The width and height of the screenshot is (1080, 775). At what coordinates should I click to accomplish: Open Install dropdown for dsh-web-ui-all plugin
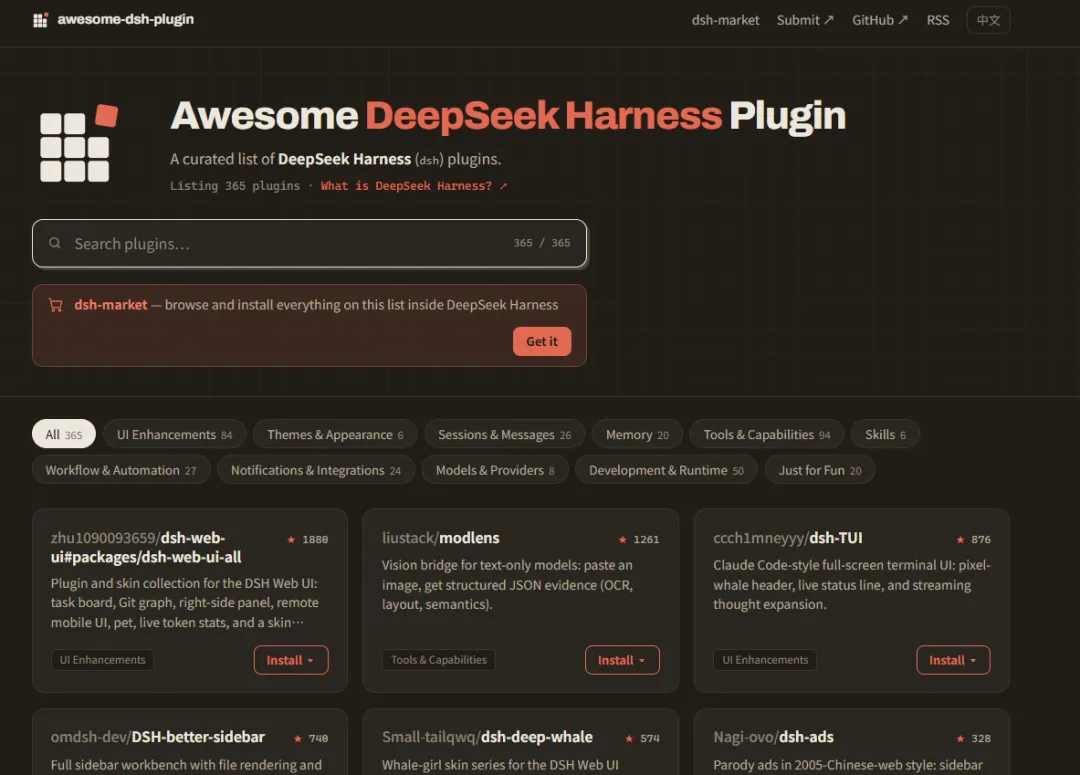[x=291, y=660]
